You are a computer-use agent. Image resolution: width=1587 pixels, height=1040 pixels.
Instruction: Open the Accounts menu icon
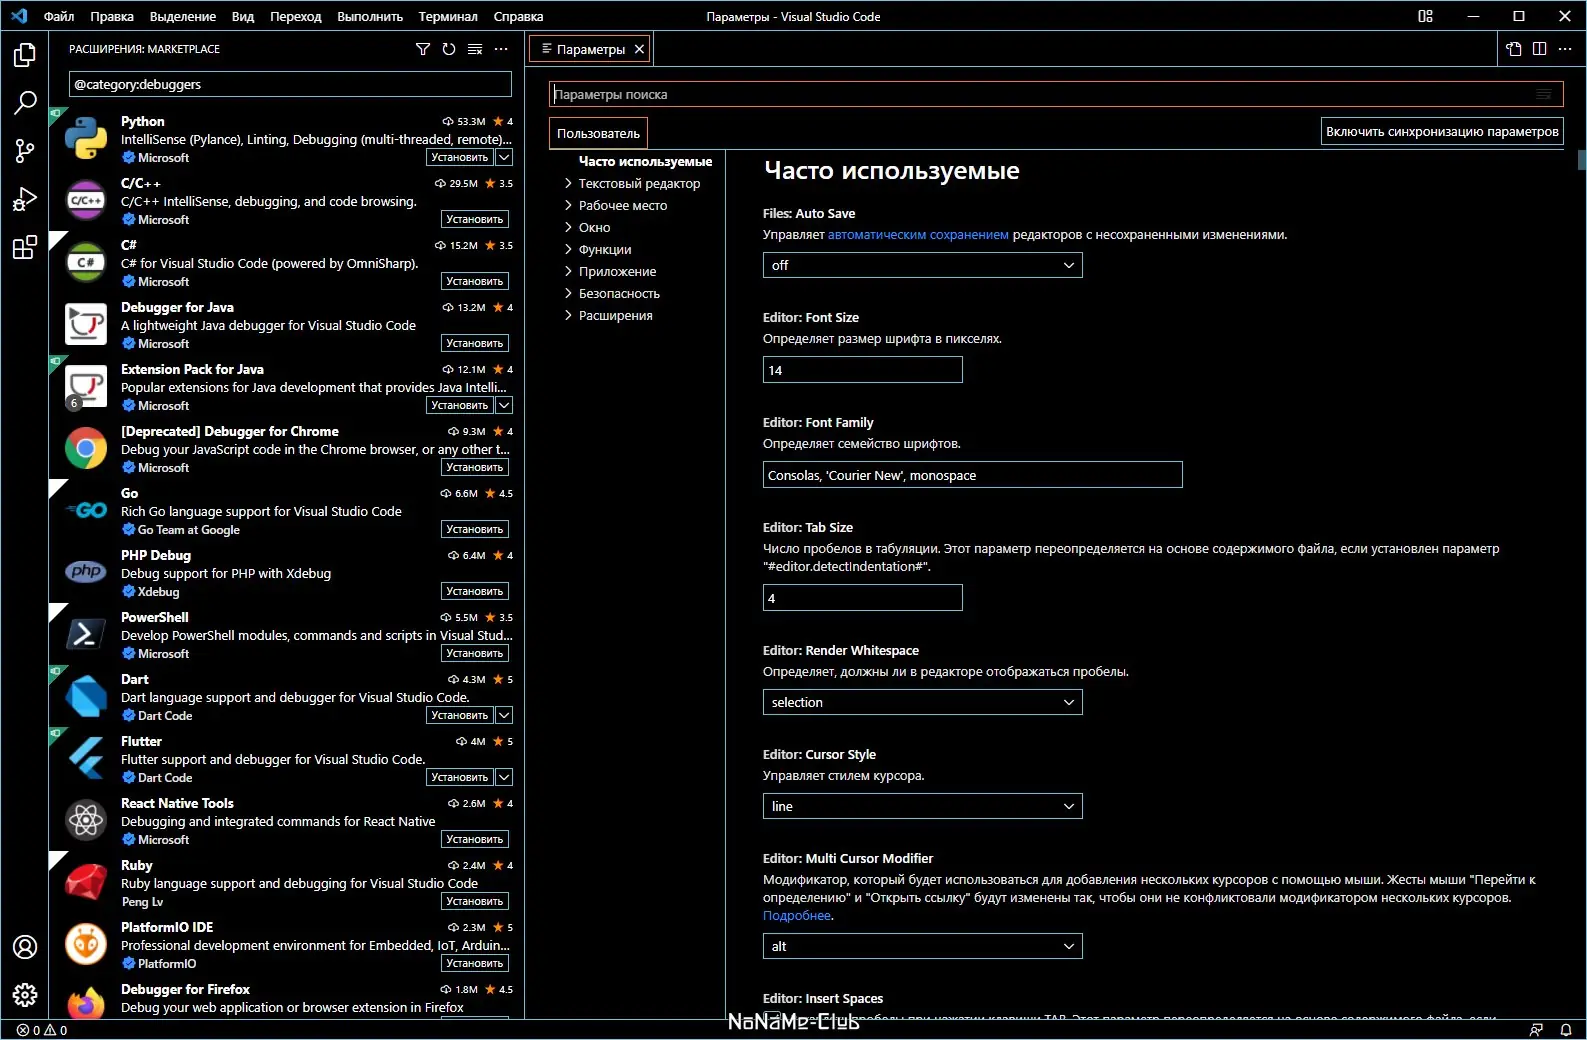(25, 947)
